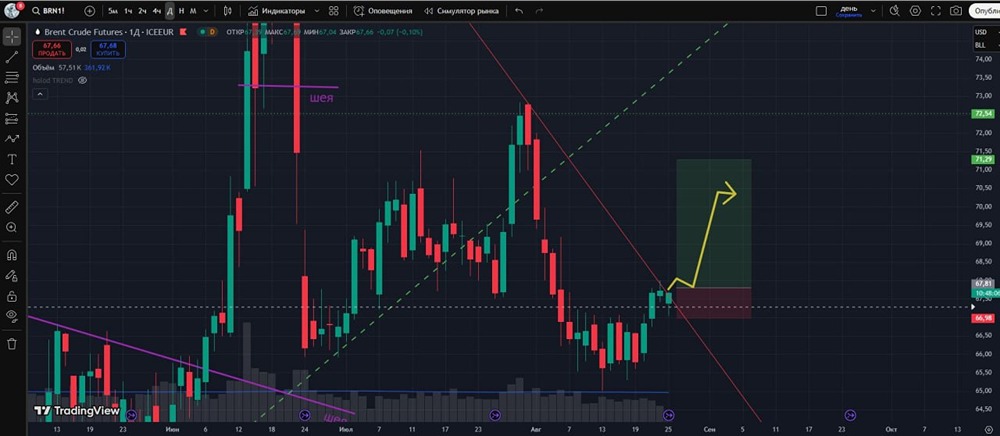Screen dimensions: 1000x436
Task: Click the Brent Crude Futures symbol title
Action: (108, 31)
